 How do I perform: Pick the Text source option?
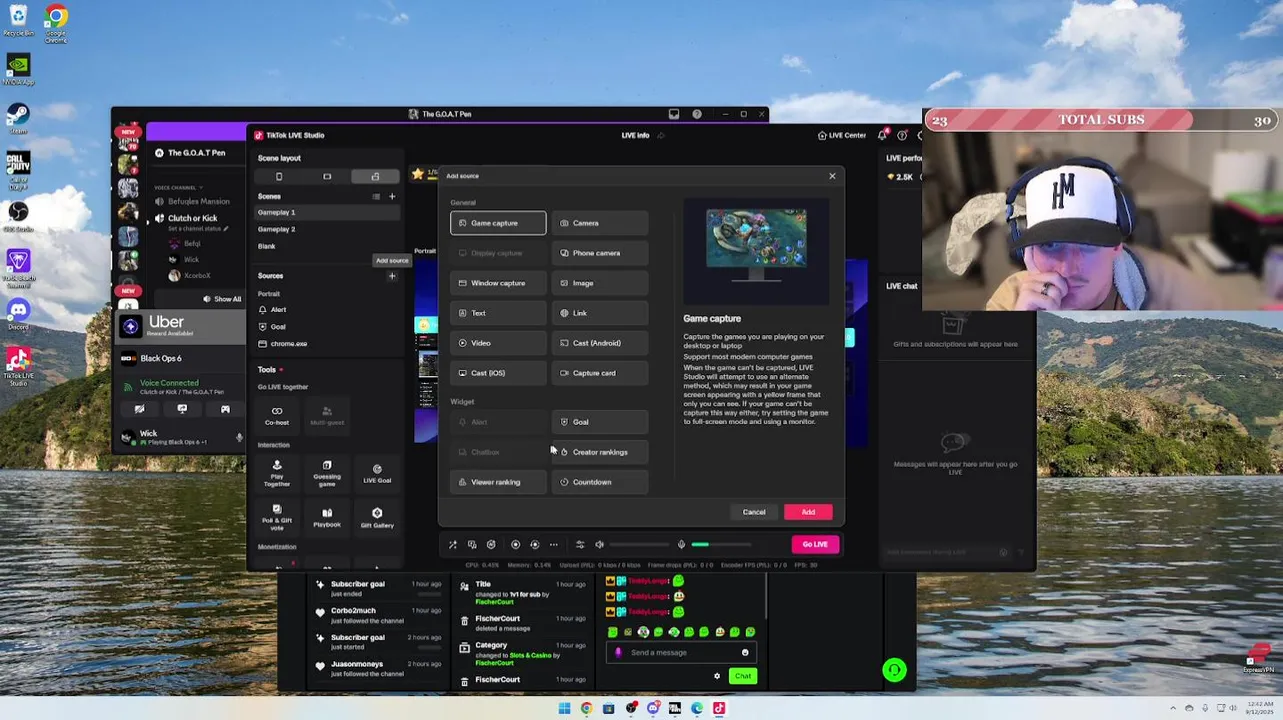tap(498, 313)
